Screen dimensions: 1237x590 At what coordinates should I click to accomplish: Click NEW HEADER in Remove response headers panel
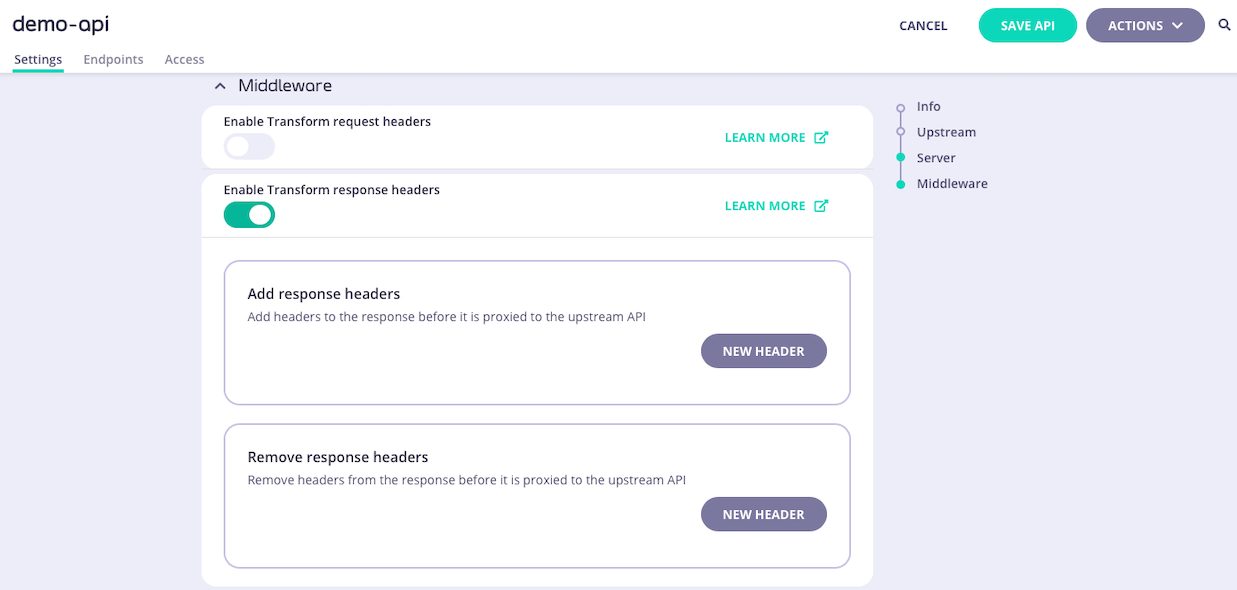[x=763, y=514]
